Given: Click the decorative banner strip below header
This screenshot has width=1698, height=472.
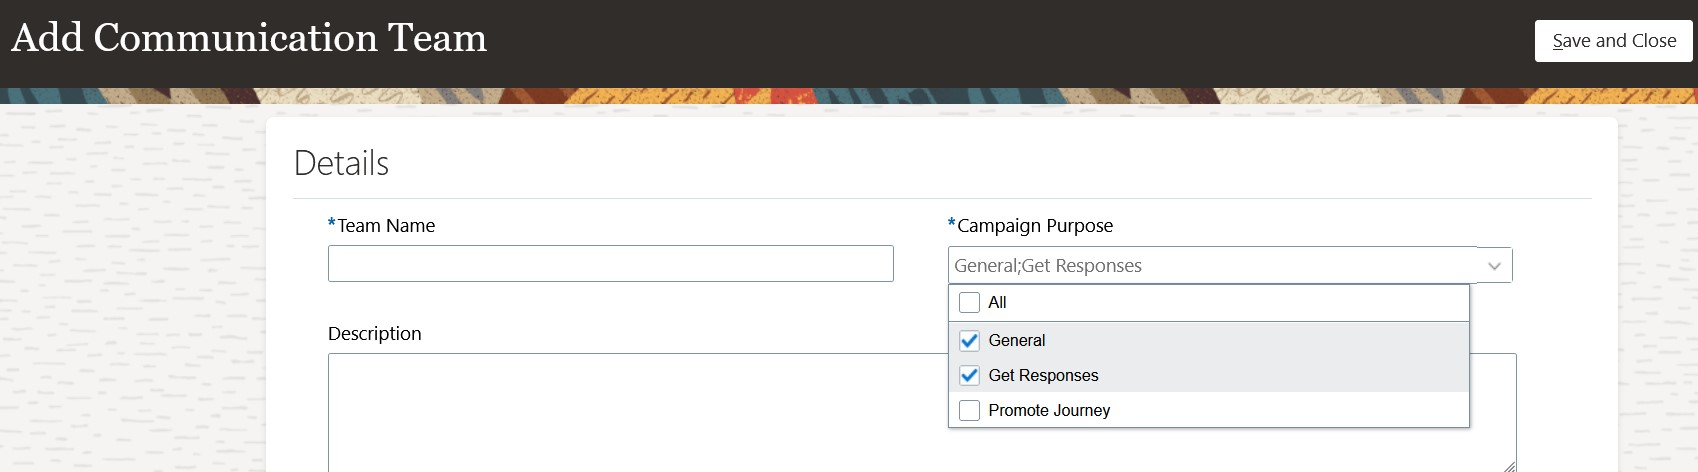Looking at the screenshot, I should pos(848,96).
